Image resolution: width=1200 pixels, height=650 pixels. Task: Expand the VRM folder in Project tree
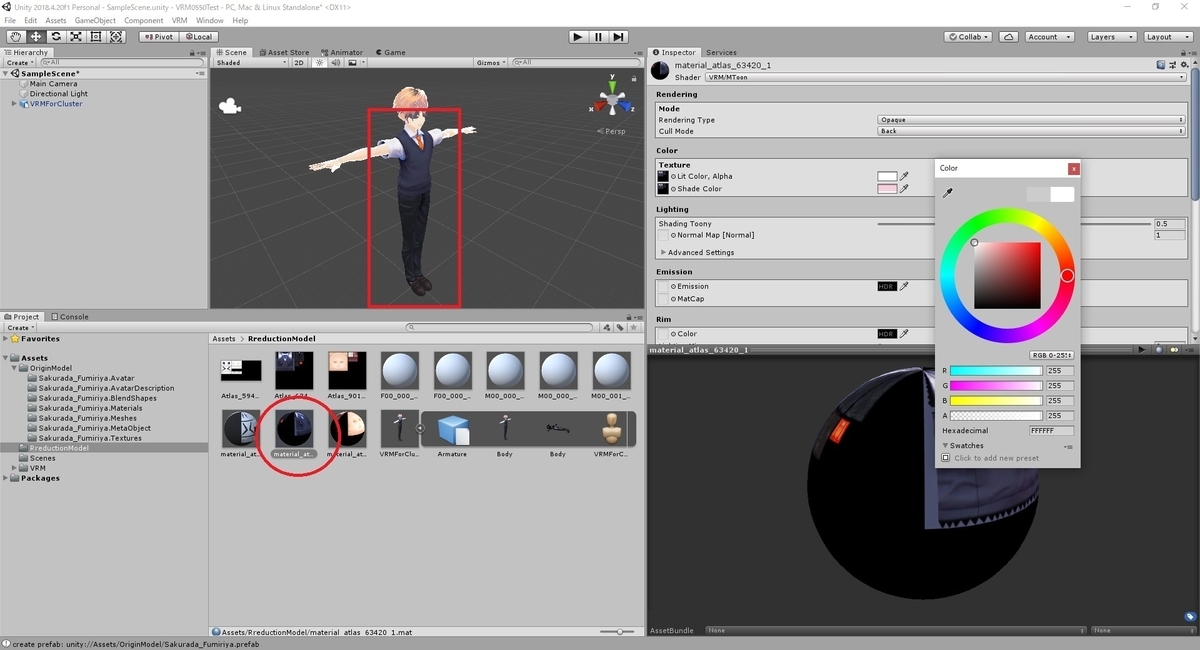tap(15, 468)
